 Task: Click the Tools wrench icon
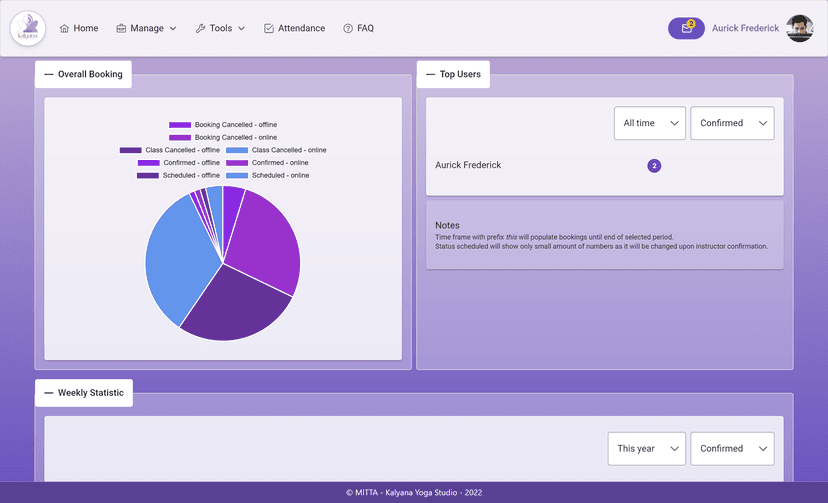click(x=200, y=29)
